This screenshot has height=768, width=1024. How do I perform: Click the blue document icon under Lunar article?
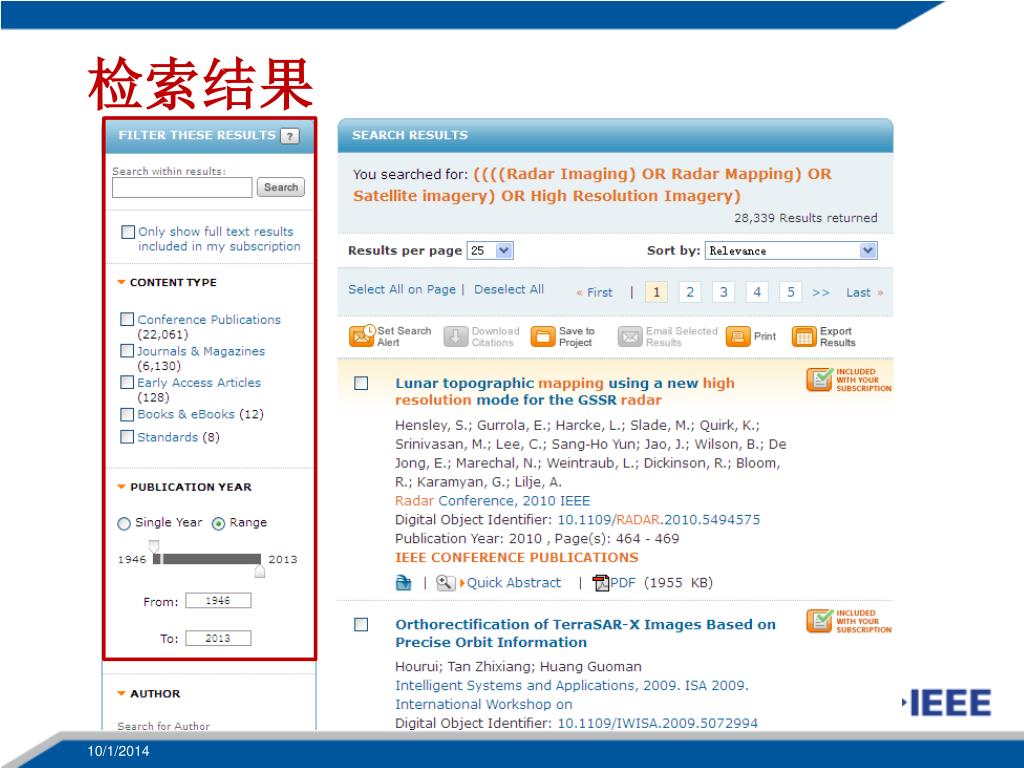(x=404, y=583)
